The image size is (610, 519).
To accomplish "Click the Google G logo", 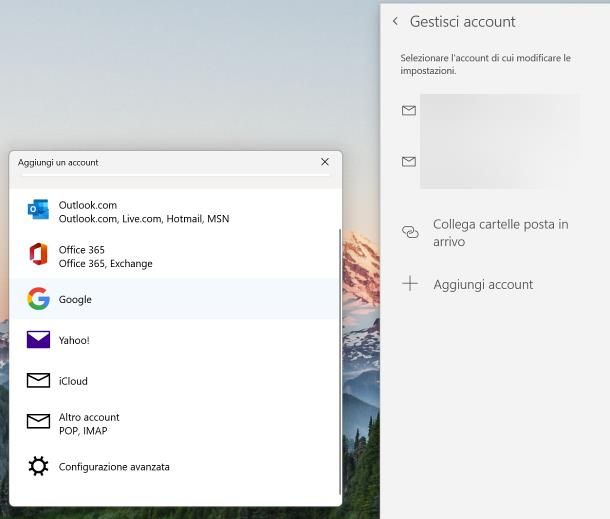I will 39,299.
